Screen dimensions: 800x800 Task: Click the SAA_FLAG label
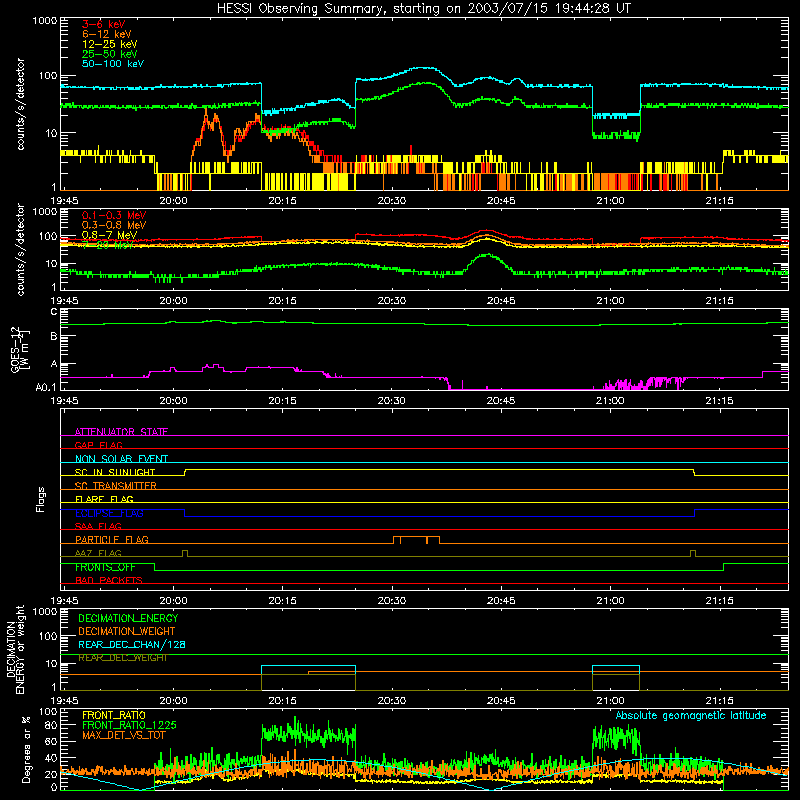coord(98,526)
